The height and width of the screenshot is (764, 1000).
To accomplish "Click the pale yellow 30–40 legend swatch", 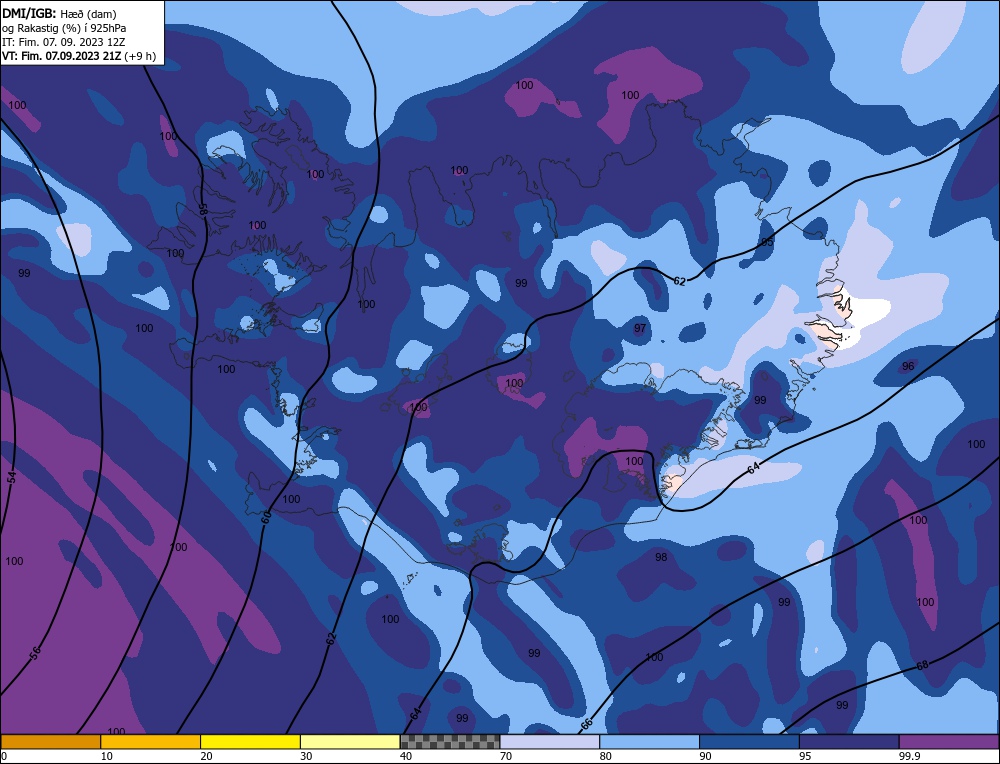I will click(350, 741).
